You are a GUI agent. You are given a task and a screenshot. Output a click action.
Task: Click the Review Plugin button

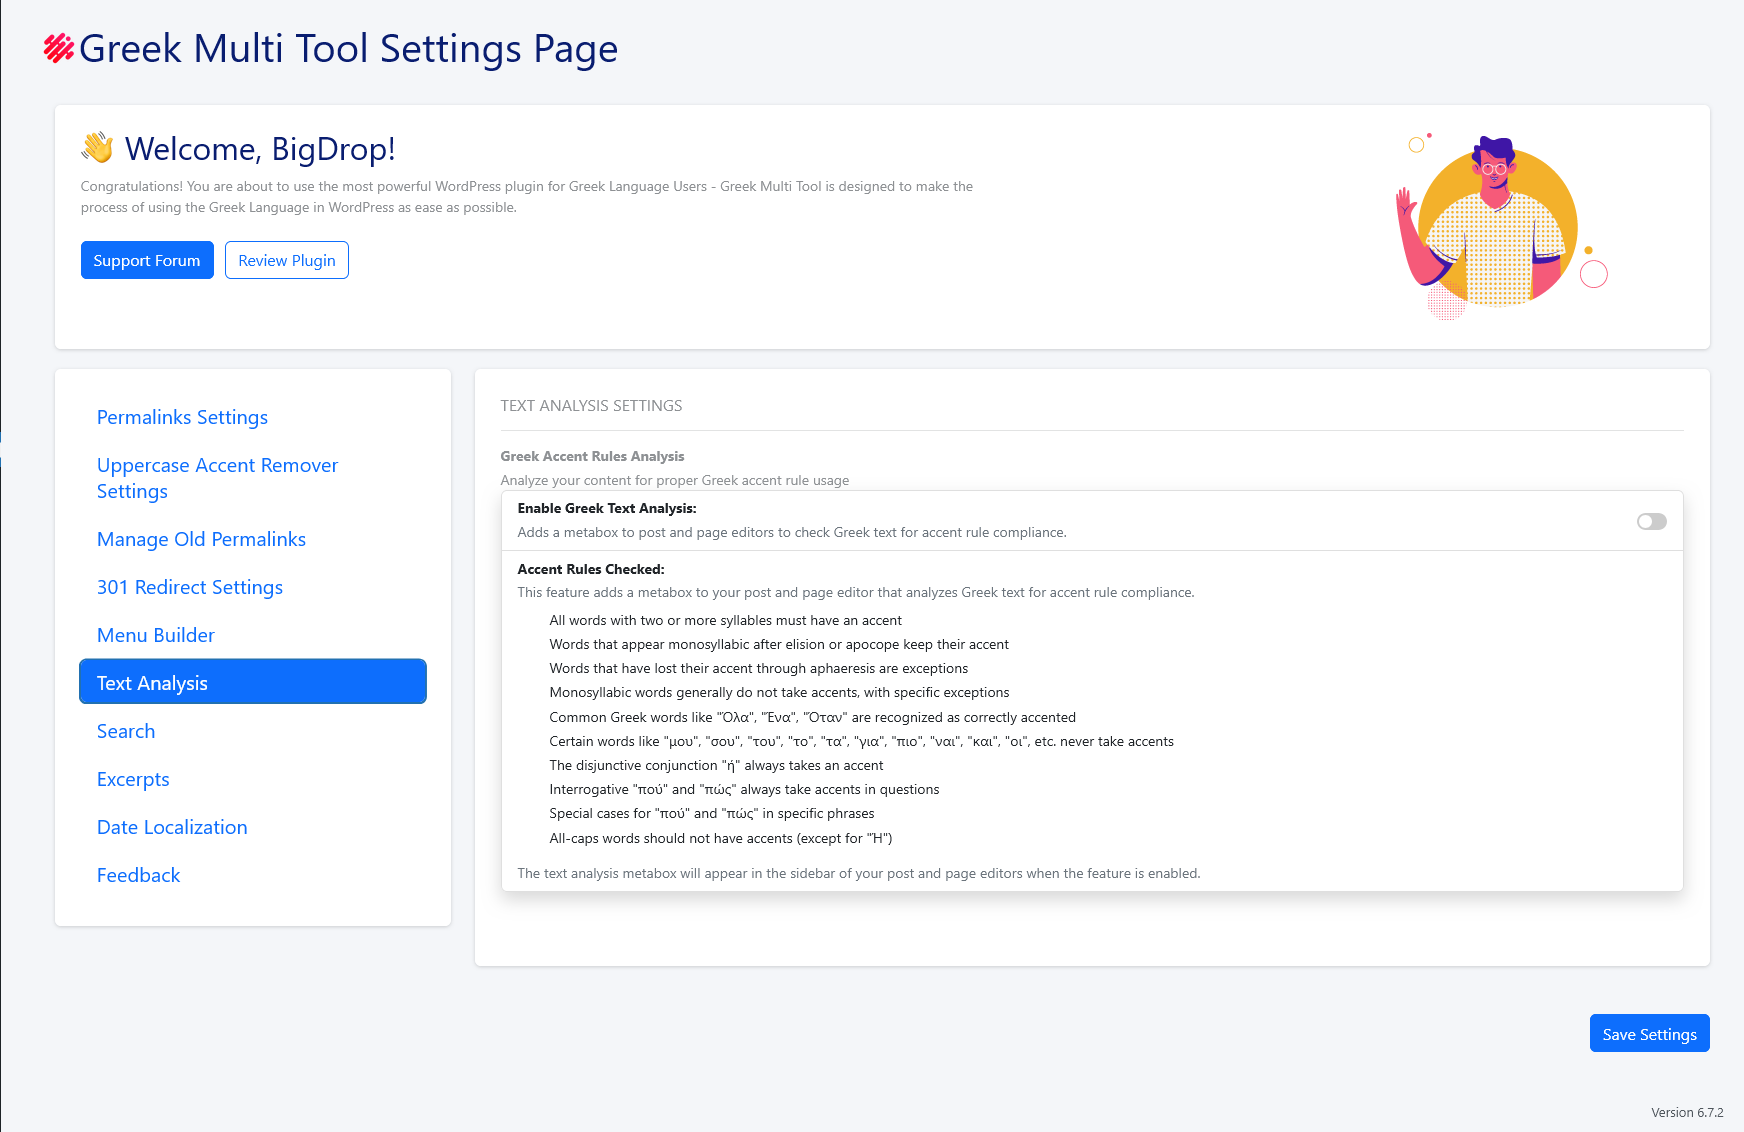(x=286, y=260)
